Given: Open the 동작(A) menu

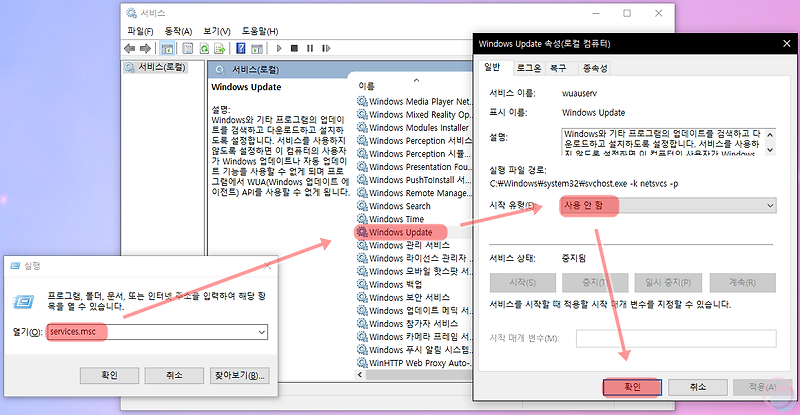Looking at the screenshot, I should click(x=178, y=32).
